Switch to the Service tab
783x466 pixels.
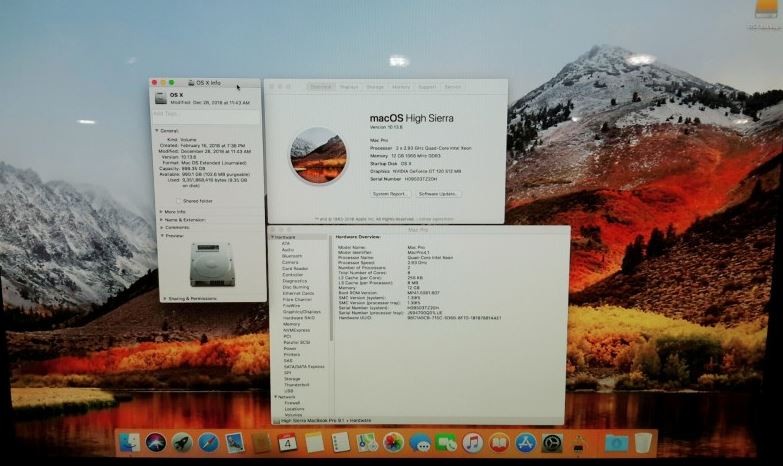click(x=453, y=86)
